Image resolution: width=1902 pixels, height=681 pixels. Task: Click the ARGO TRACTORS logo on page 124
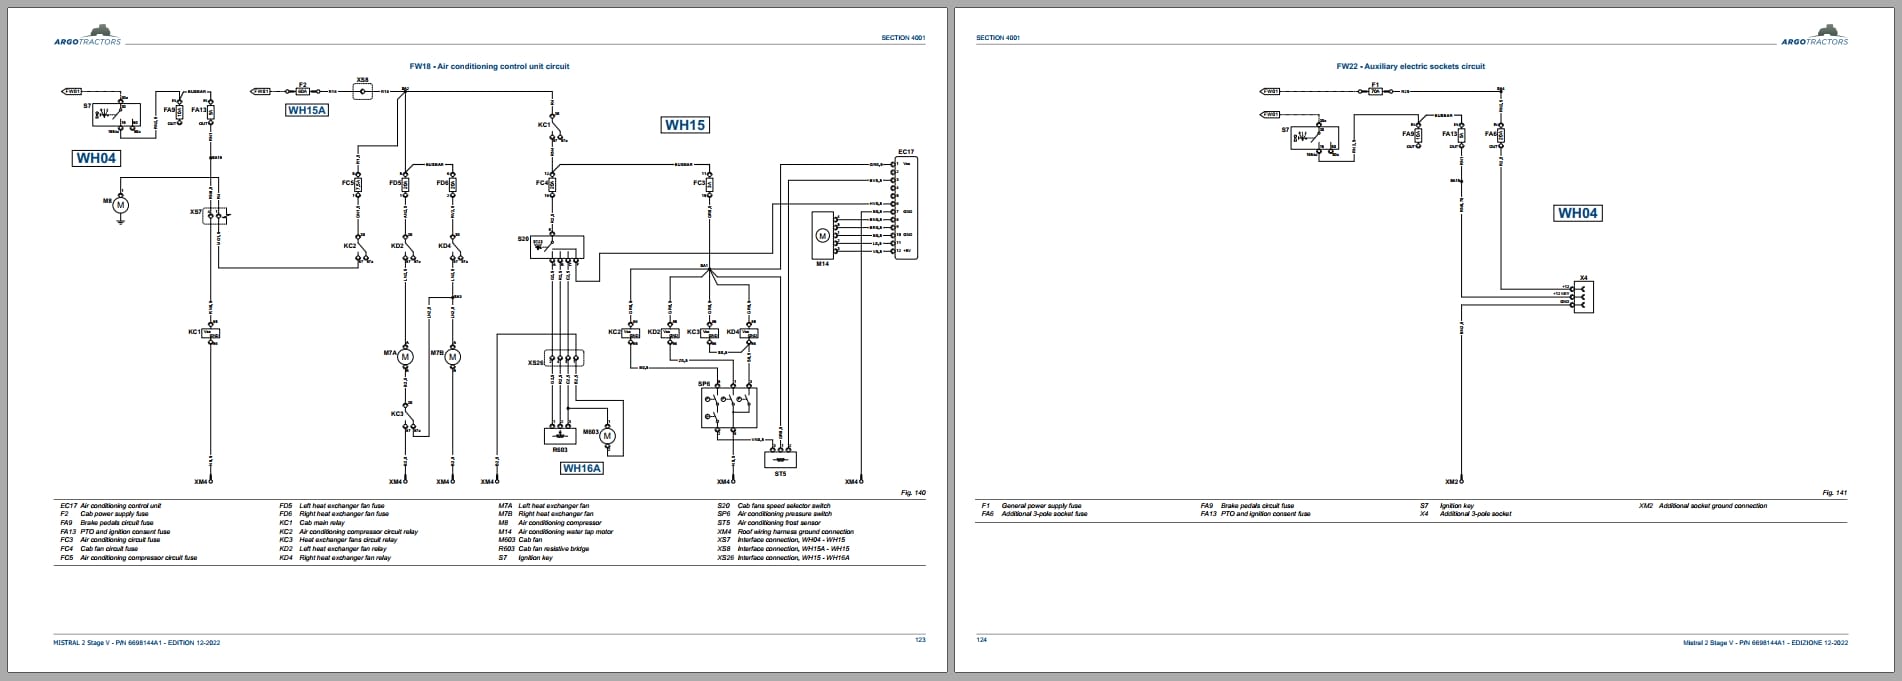point(1814,34)
